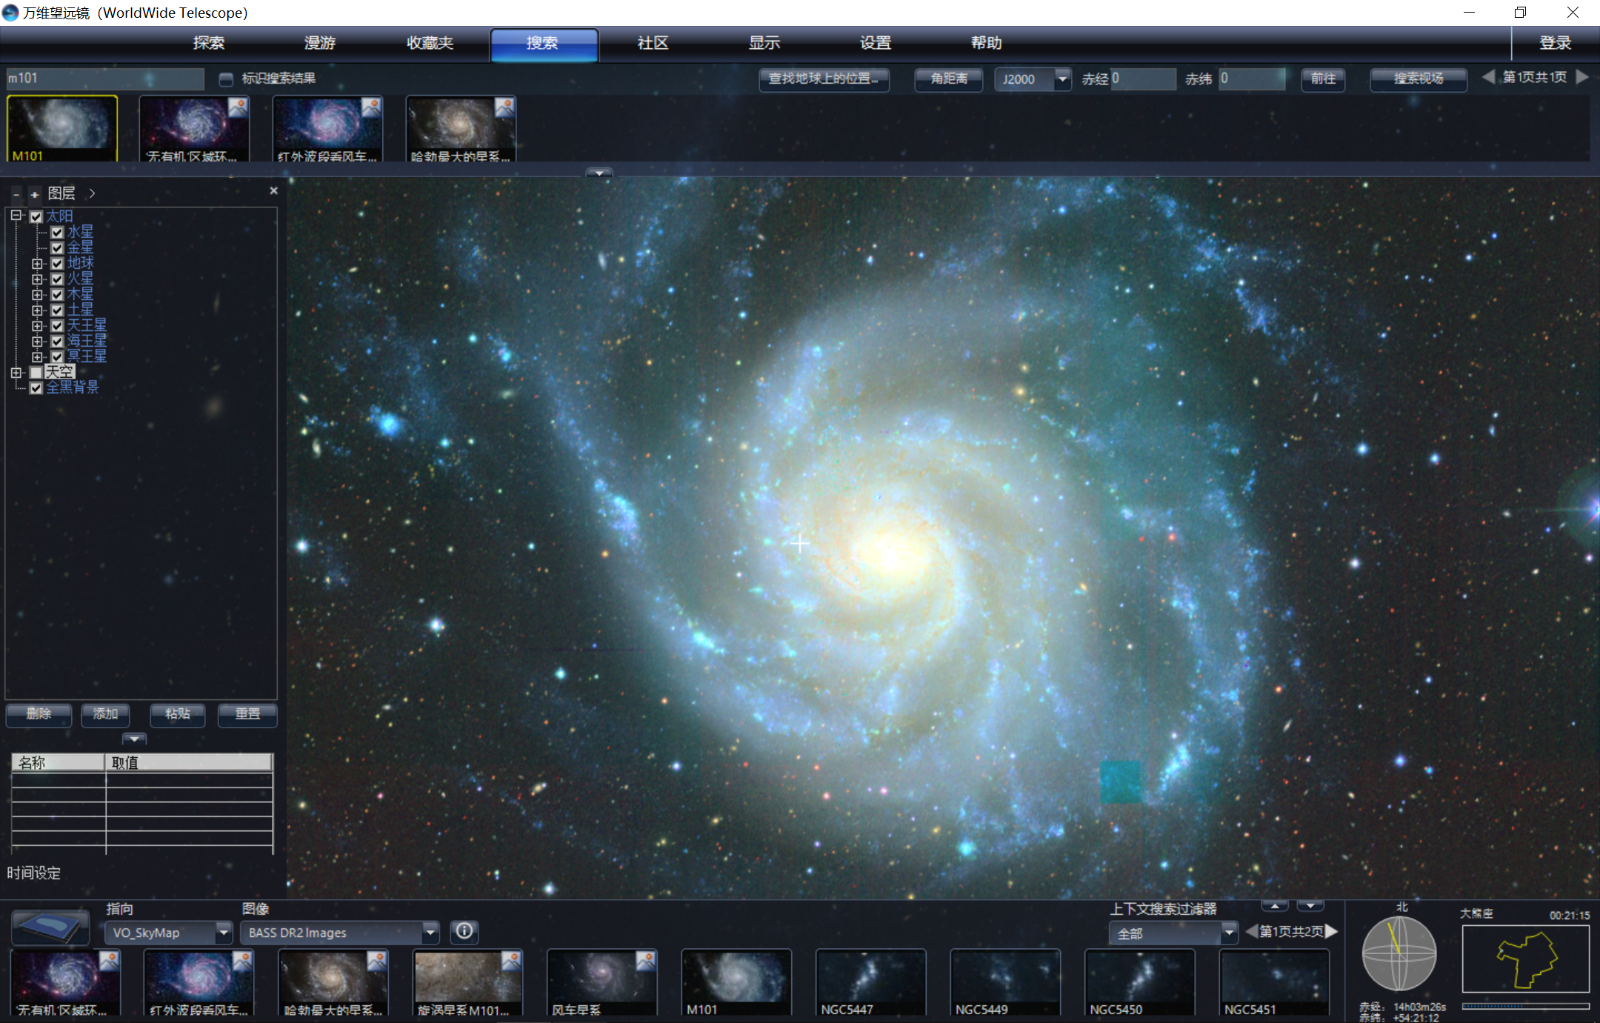Viewport: 1600px width, 1023px height.
Task: Open the J2000 coordinate dropdown
Action: pyautogui.click(x=1062, y=79)
